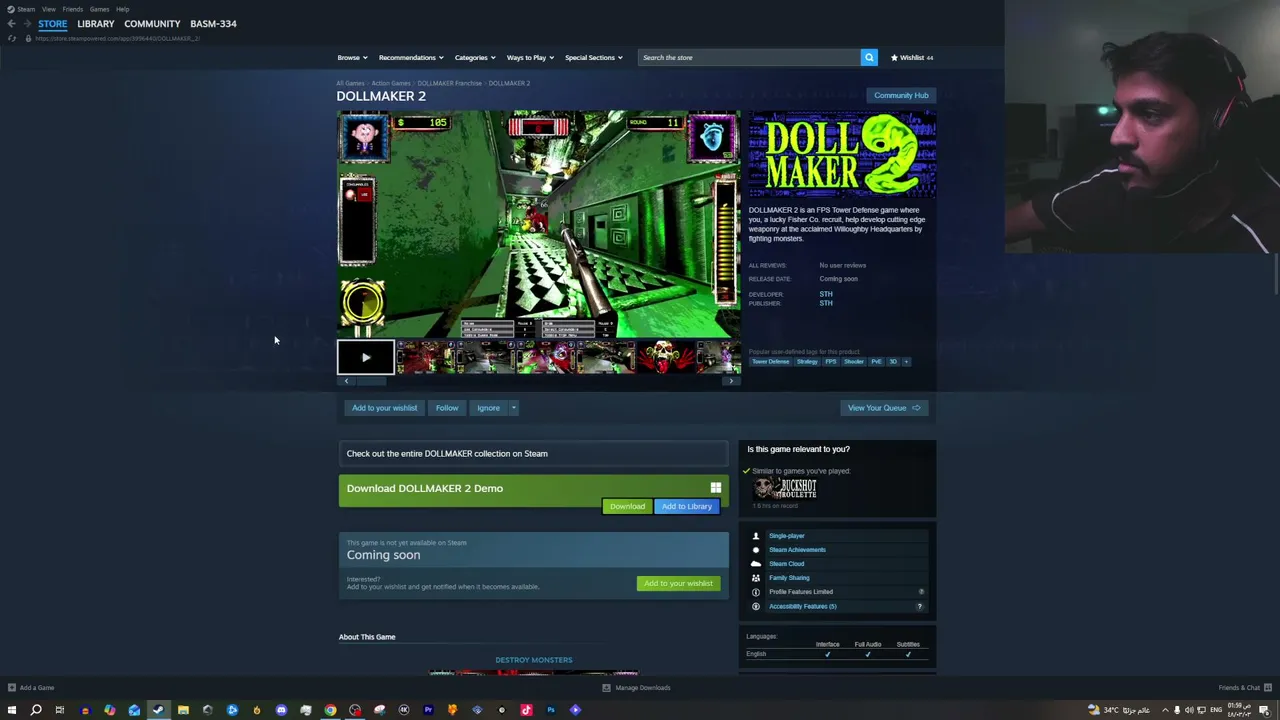
Task: Focus the Search the store field
Action: (749, 57)
